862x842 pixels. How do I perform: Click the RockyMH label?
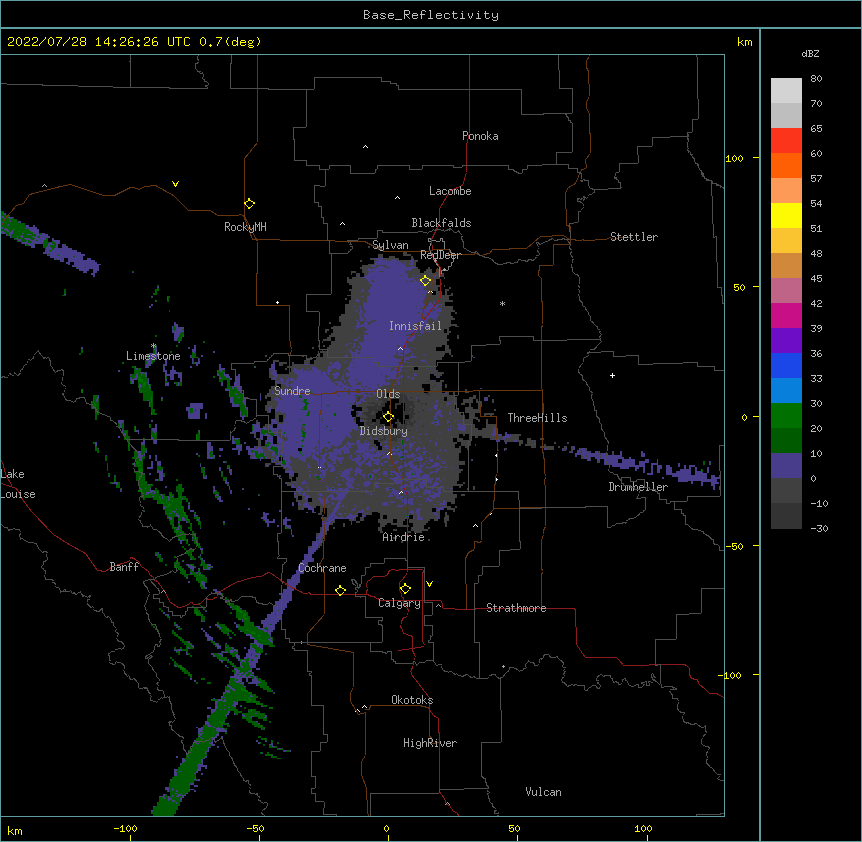pyautogui.click(x=245, y=227)
